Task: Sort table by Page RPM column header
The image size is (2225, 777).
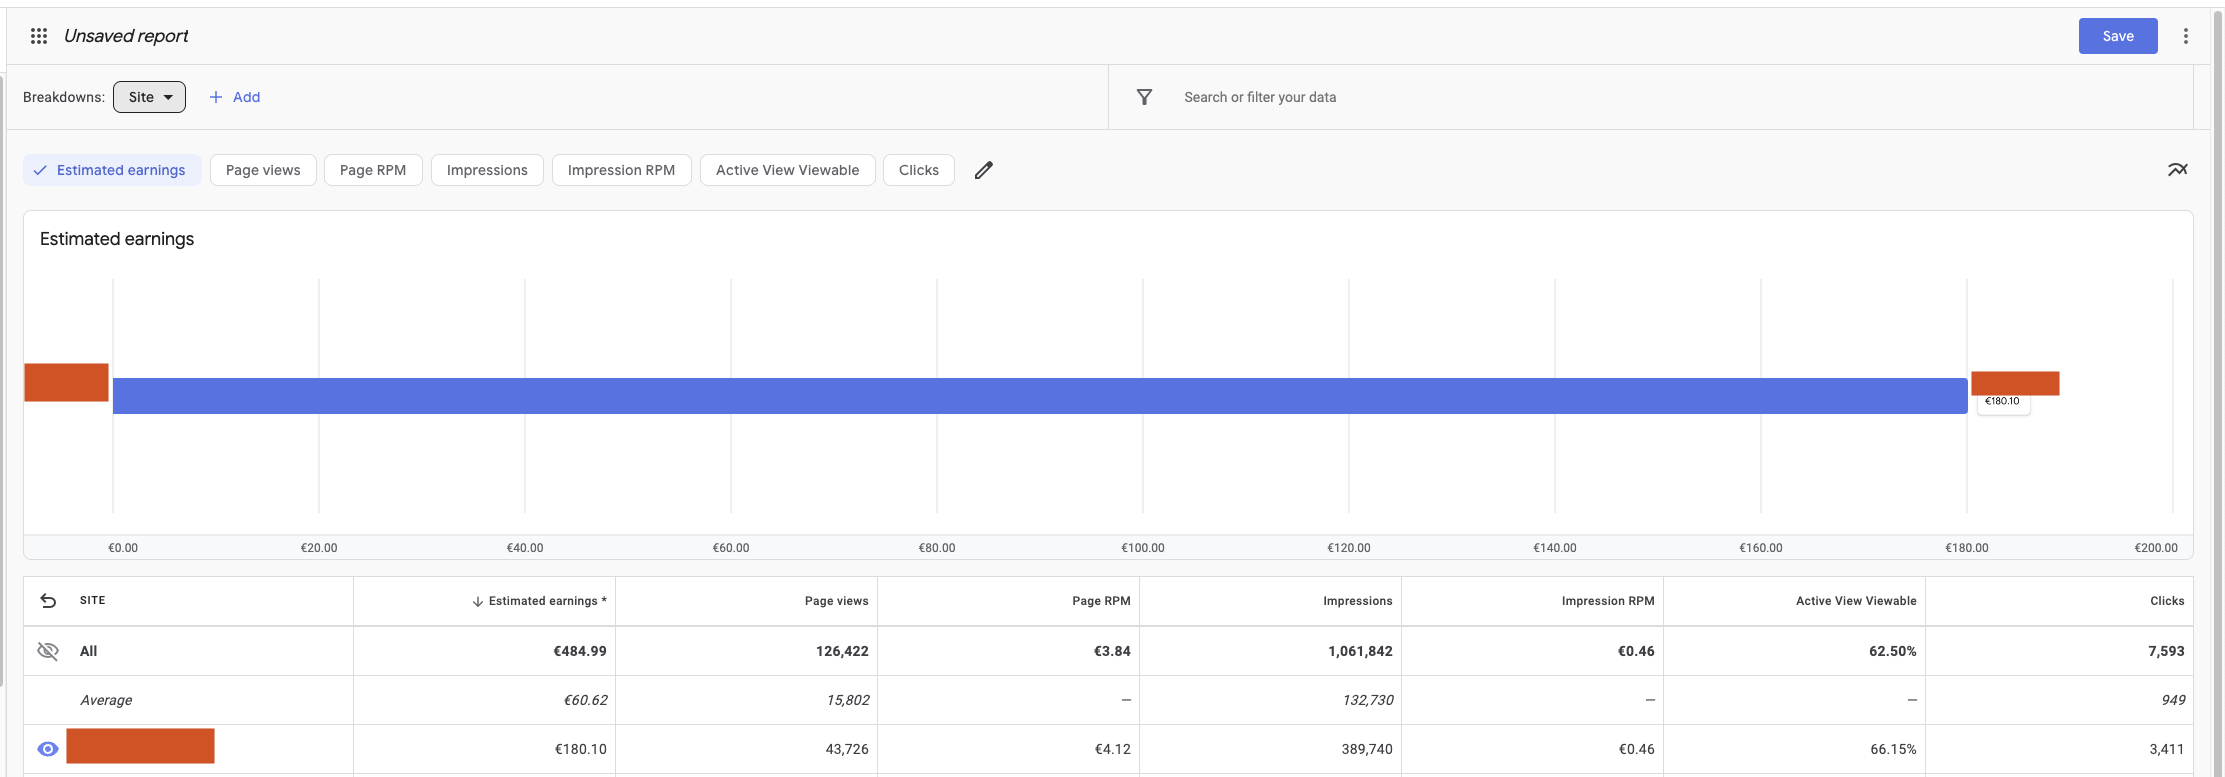Action: [x=1101, y=601]
